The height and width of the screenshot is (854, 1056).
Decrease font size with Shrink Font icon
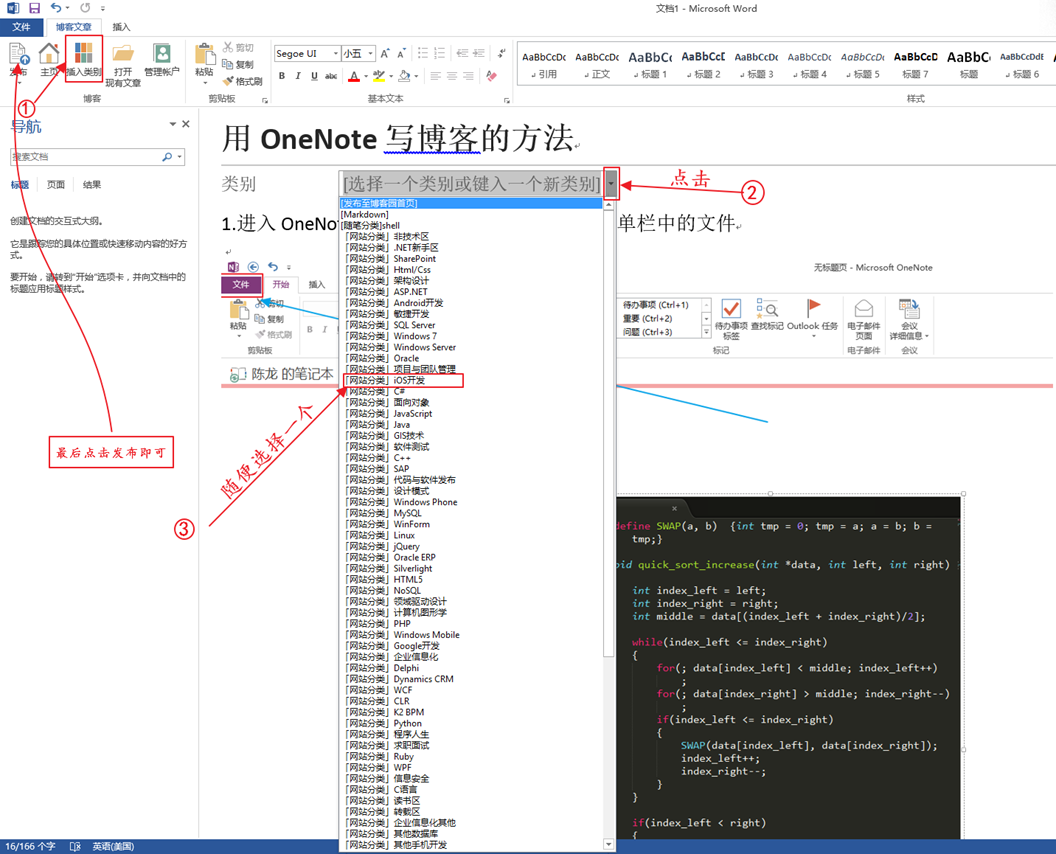click(x=401, y=53)
